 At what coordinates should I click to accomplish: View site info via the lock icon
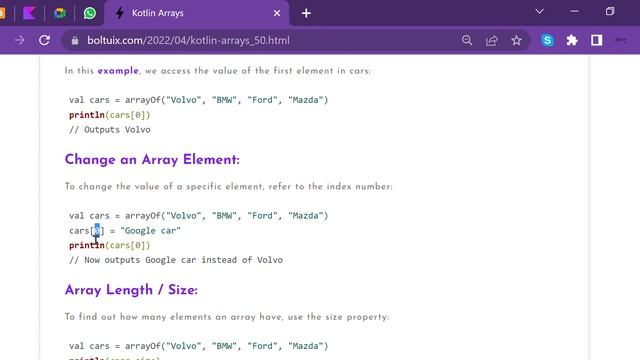pyautogui.click(x=75, y=40)
